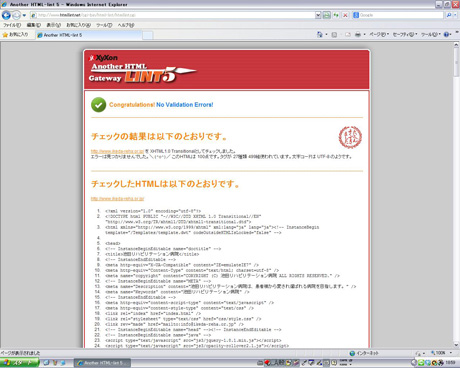The width and height of the screenshot is (460, 368).
Task: Click the vertical scrollbar down arrow
Action: point(456,345)
